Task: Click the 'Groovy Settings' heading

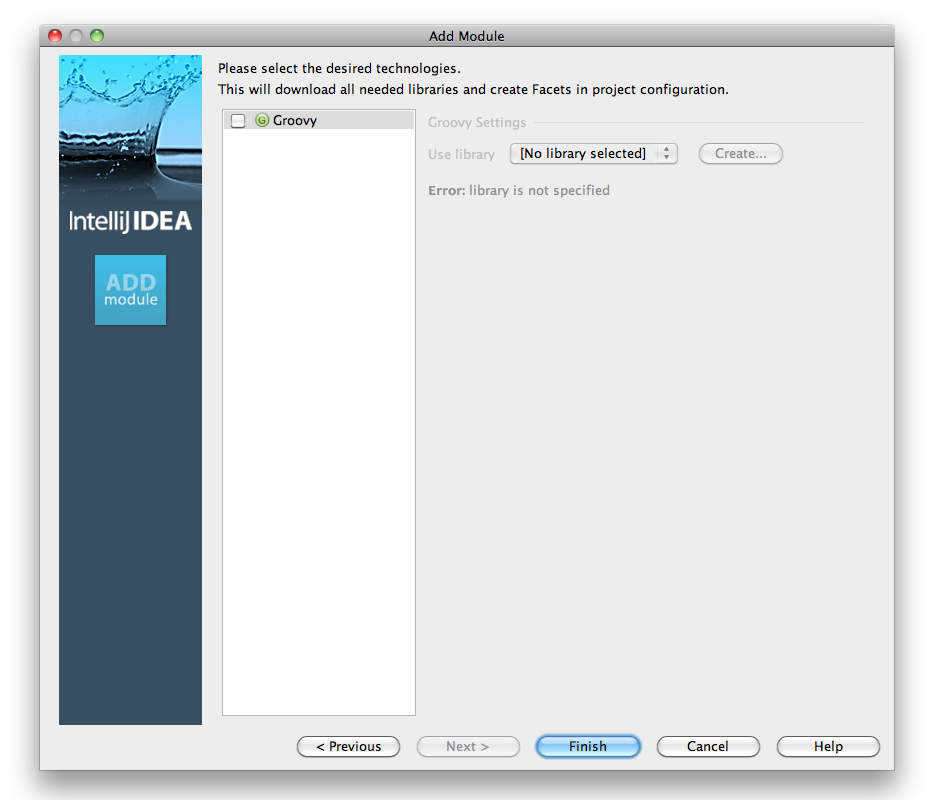Action: tap(477, 123)
